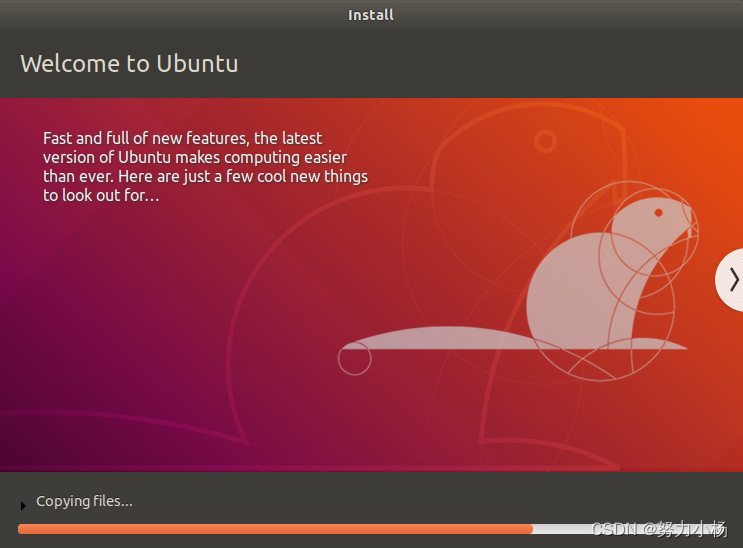Advance to the next slideshow slide arrow

pos(731,280)
